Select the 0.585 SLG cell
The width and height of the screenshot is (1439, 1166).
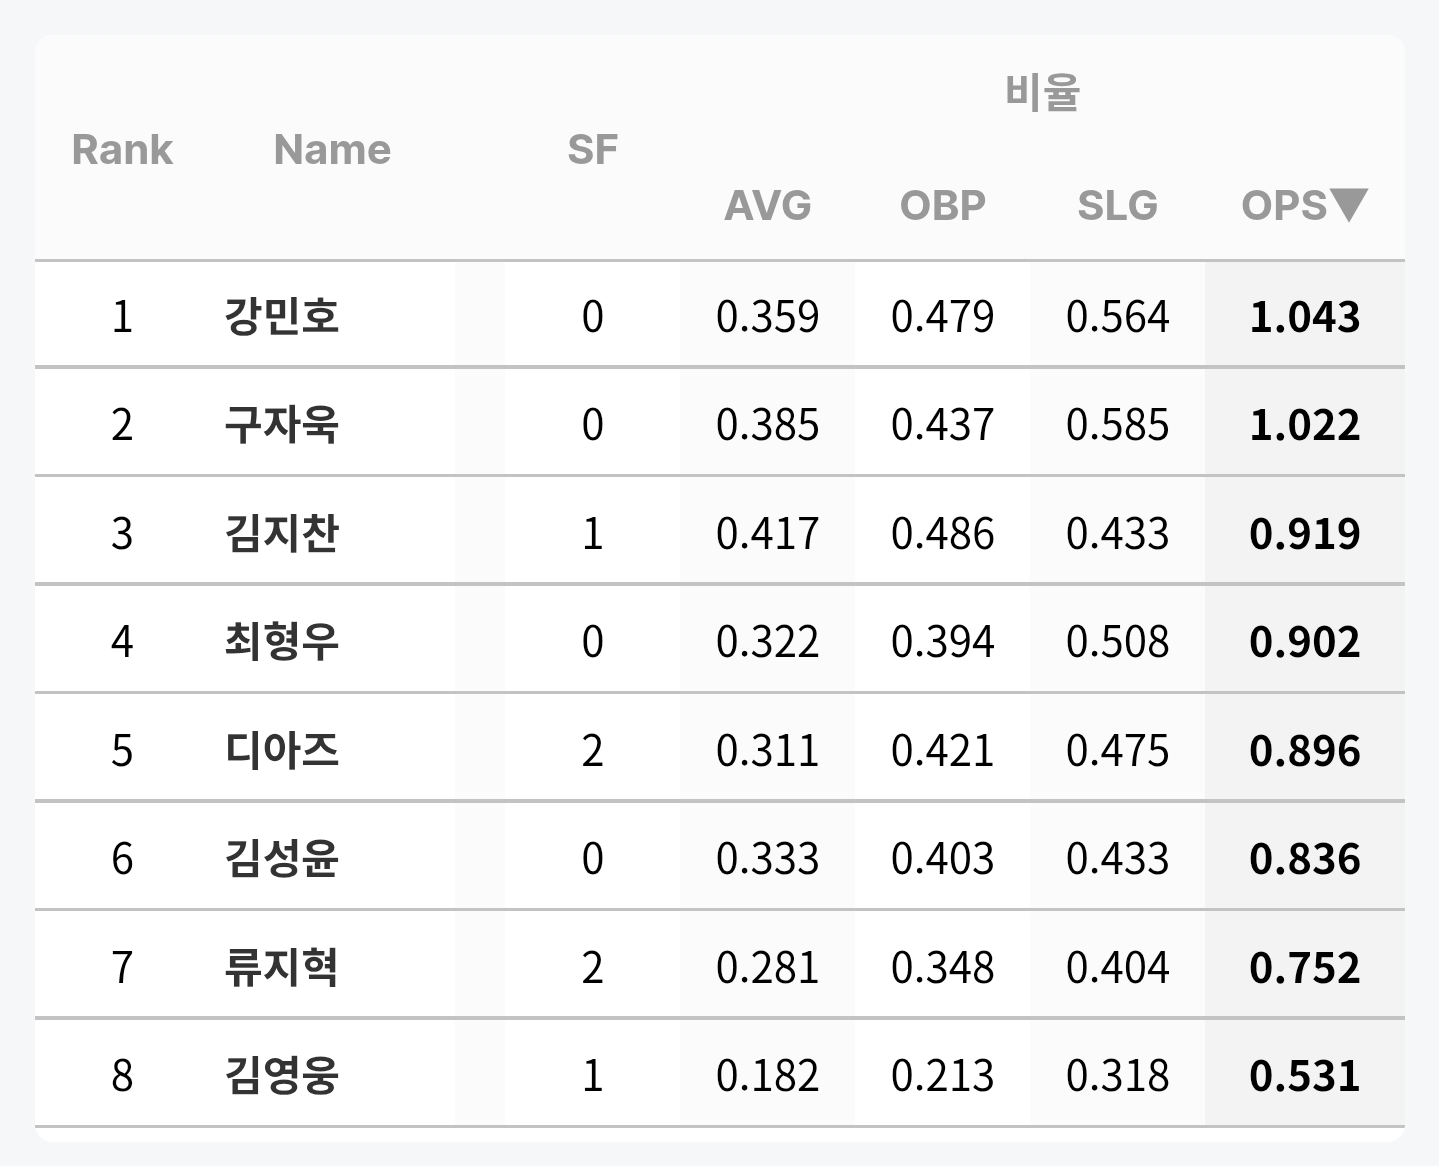1118,424
